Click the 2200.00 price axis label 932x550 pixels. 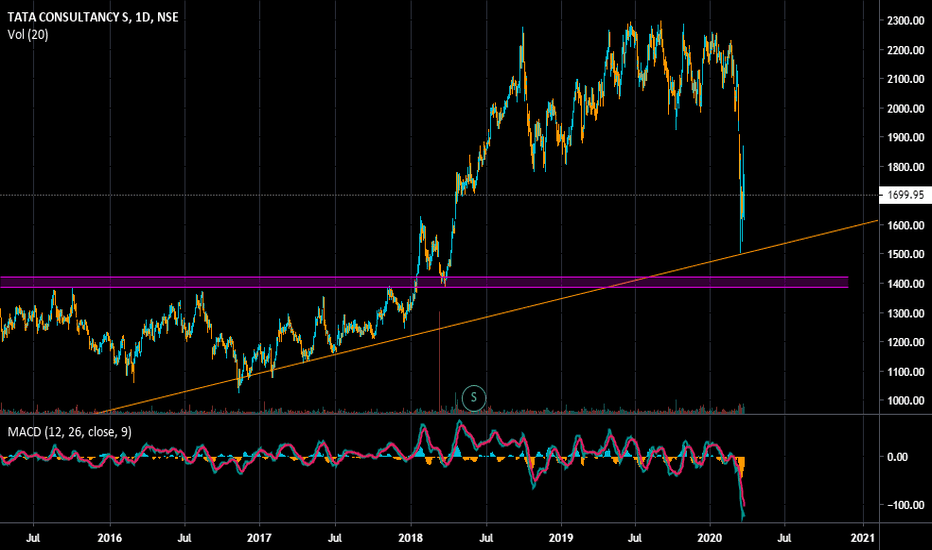[x=906, y=50]
